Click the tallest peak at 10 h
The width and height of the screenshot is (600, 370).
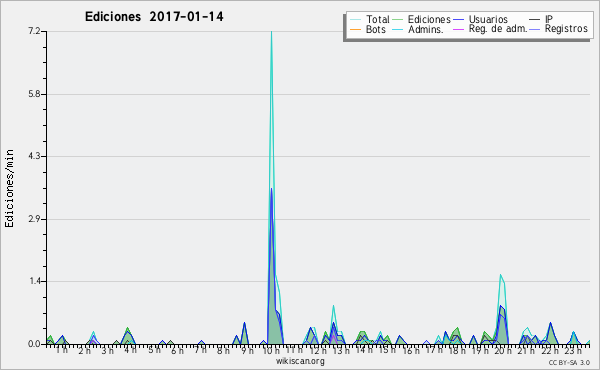coord(271,33)
